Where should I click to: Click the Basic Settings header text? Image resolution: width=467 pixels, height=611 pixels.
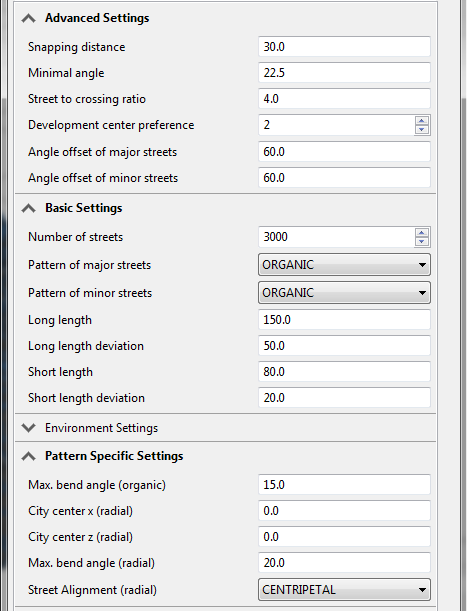click(x=84, y=208)
